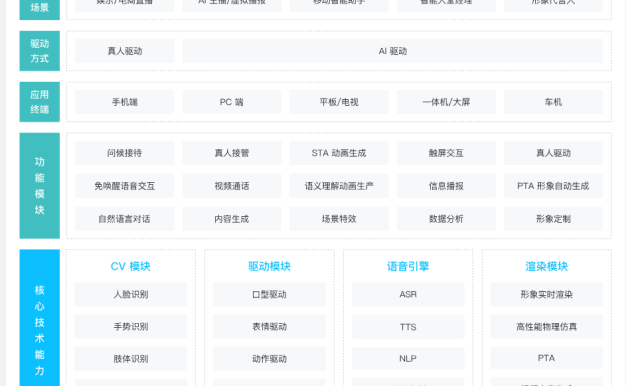The height and width of the screenshot is (386, 626).
Task: Click the 车机 terminal box
Action: [553, 102]
